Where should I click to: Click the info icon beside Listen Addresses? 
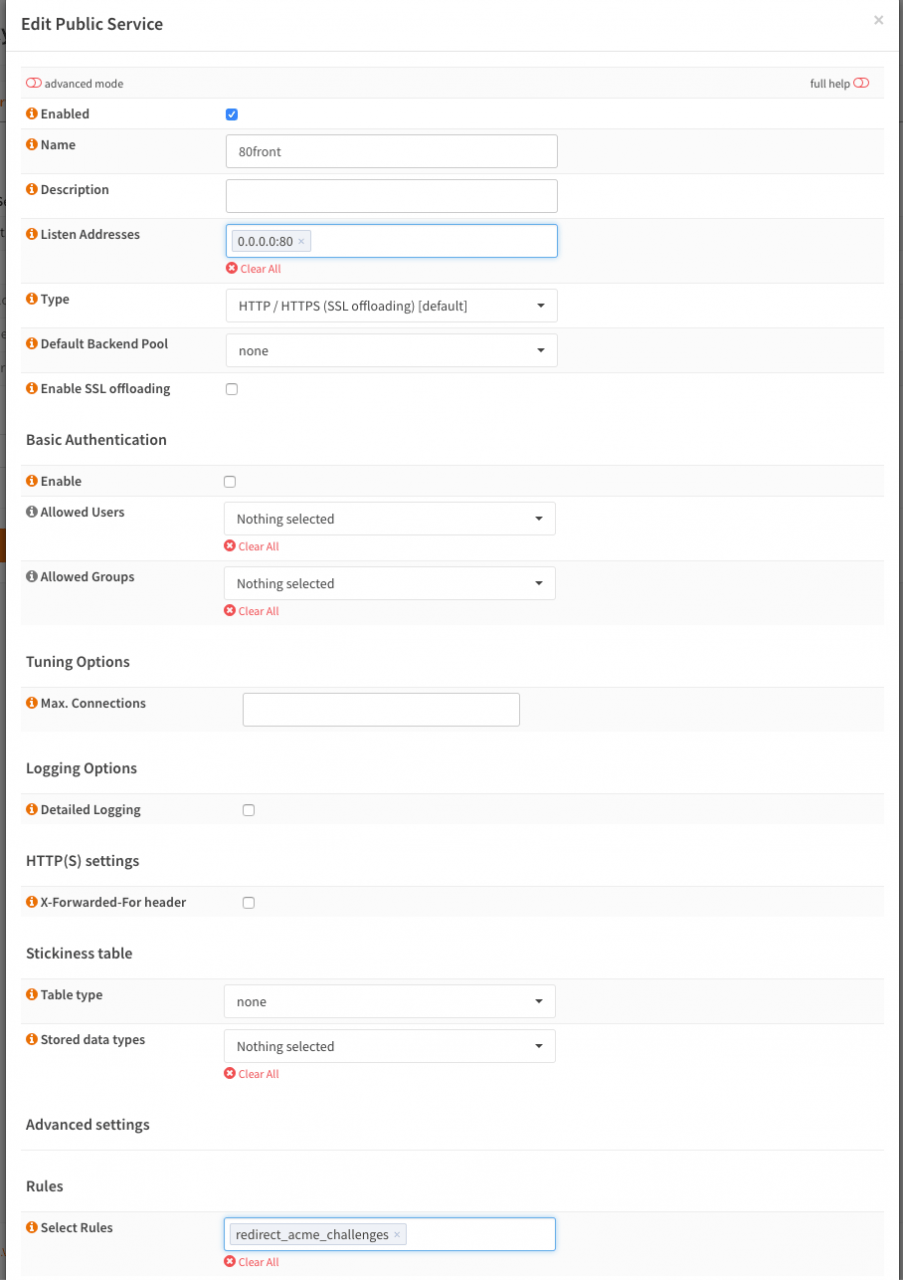point(32,235)
